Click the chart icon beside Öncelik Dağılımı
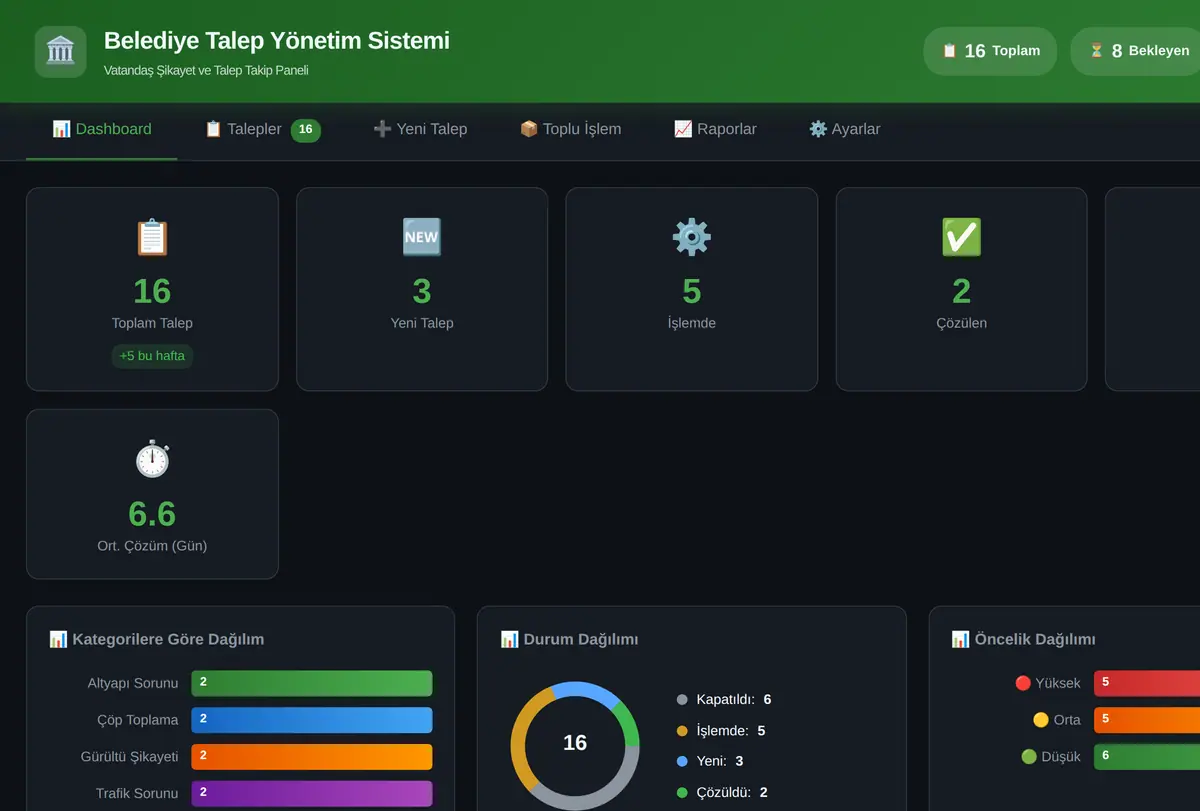This screenshot has height=811, width=1200. click(x=960, y=639)
